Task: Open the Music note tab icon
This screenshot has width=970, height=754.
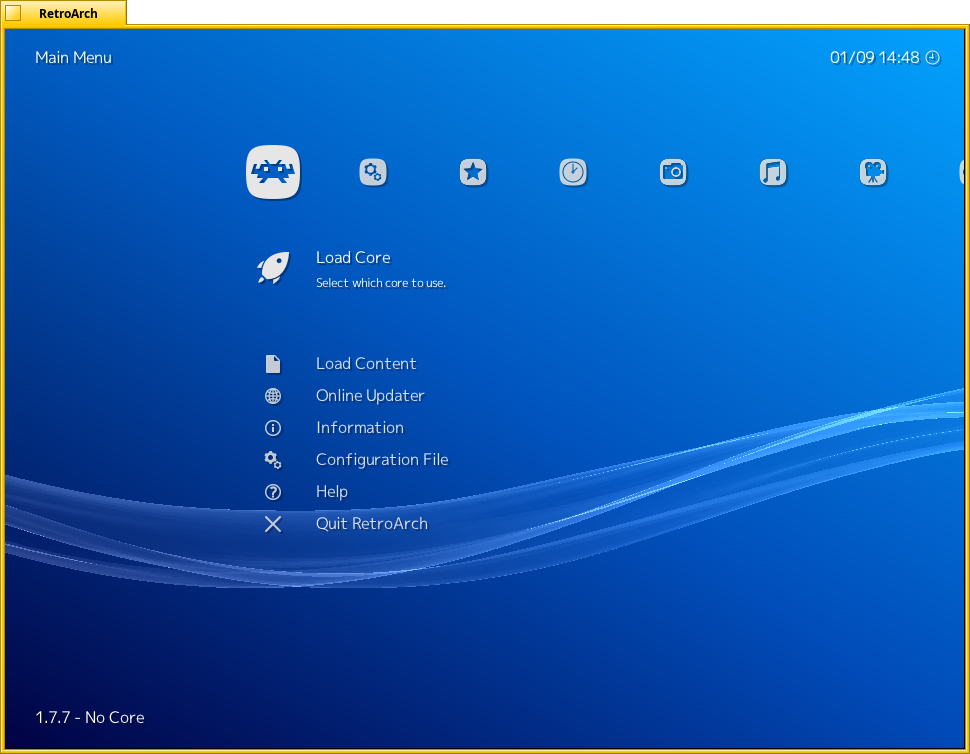Action: pos(773,172)
